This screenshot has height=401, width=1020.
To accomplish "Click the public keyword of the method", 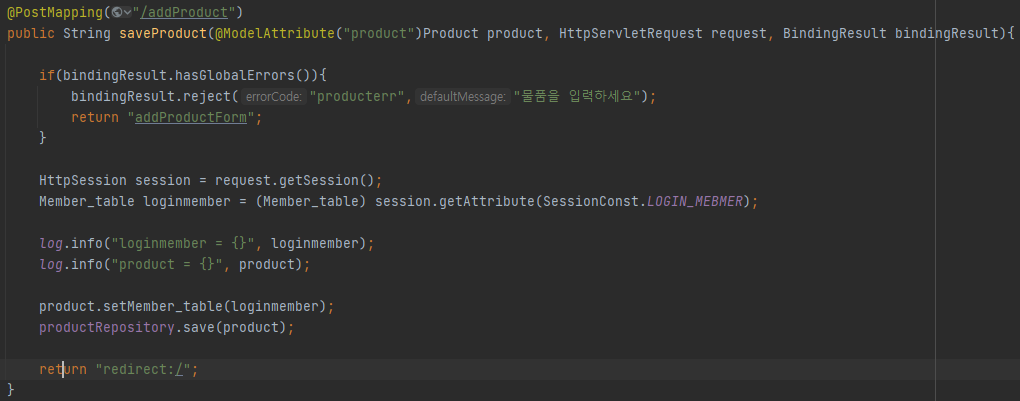I will (31, 33).
